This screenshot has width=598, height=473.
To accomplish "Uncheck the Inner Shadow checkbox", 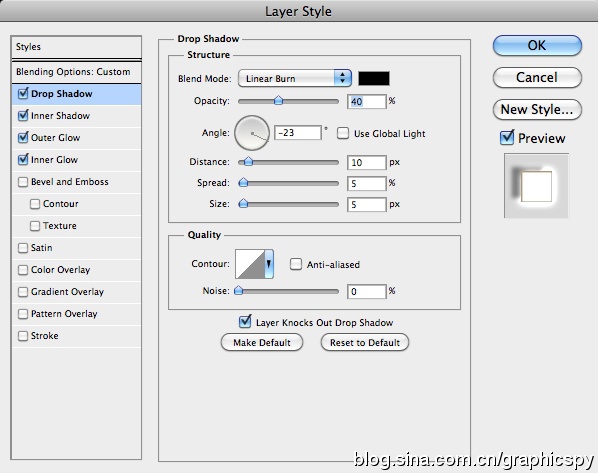I will point(23,116).
